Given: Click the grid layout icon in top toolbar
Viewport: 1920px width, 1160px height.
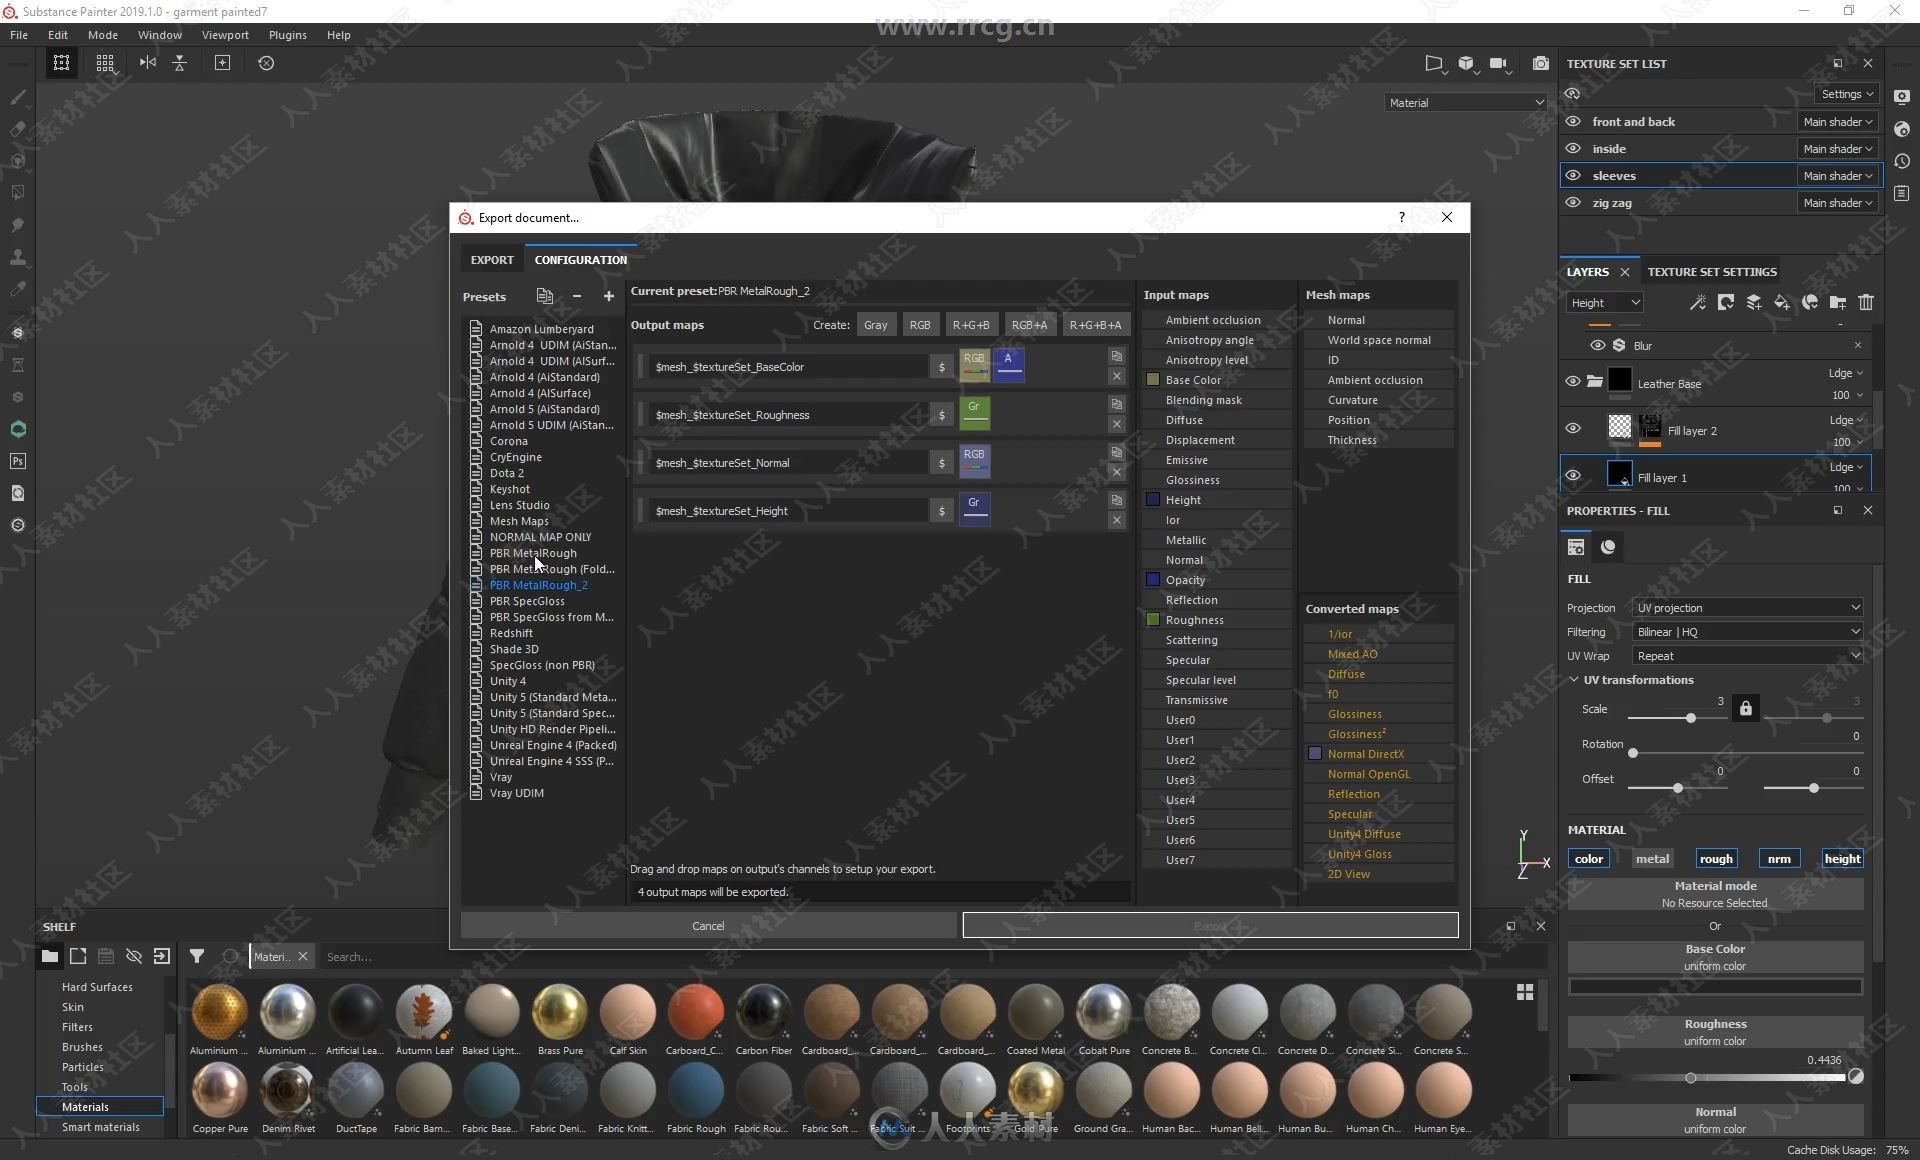Looking at the screenshot, I should (105, 63).
